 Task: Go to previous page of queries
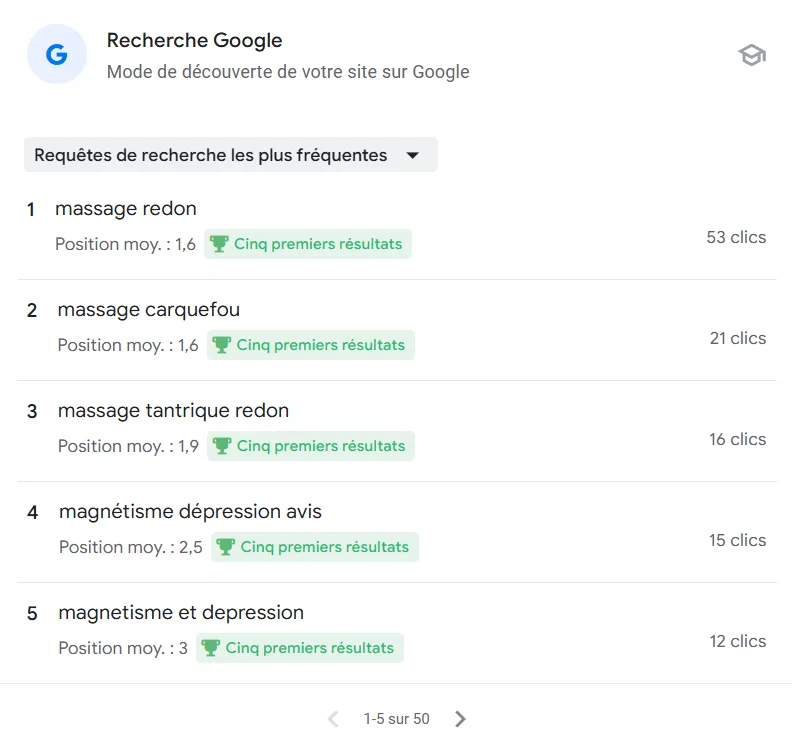pos(333,719)
